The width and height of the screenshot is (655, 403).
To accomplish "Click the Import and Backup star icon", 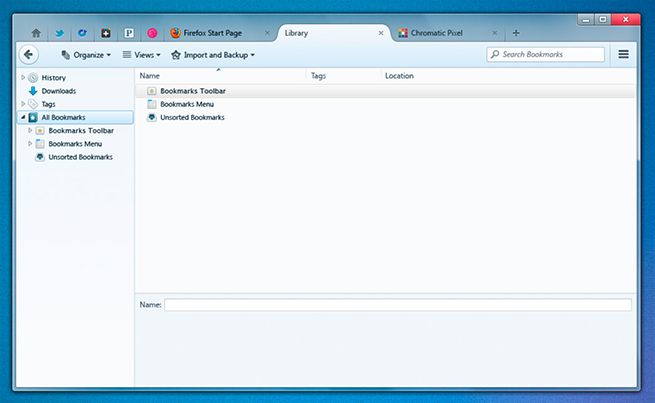I will [x=176, y=55].
